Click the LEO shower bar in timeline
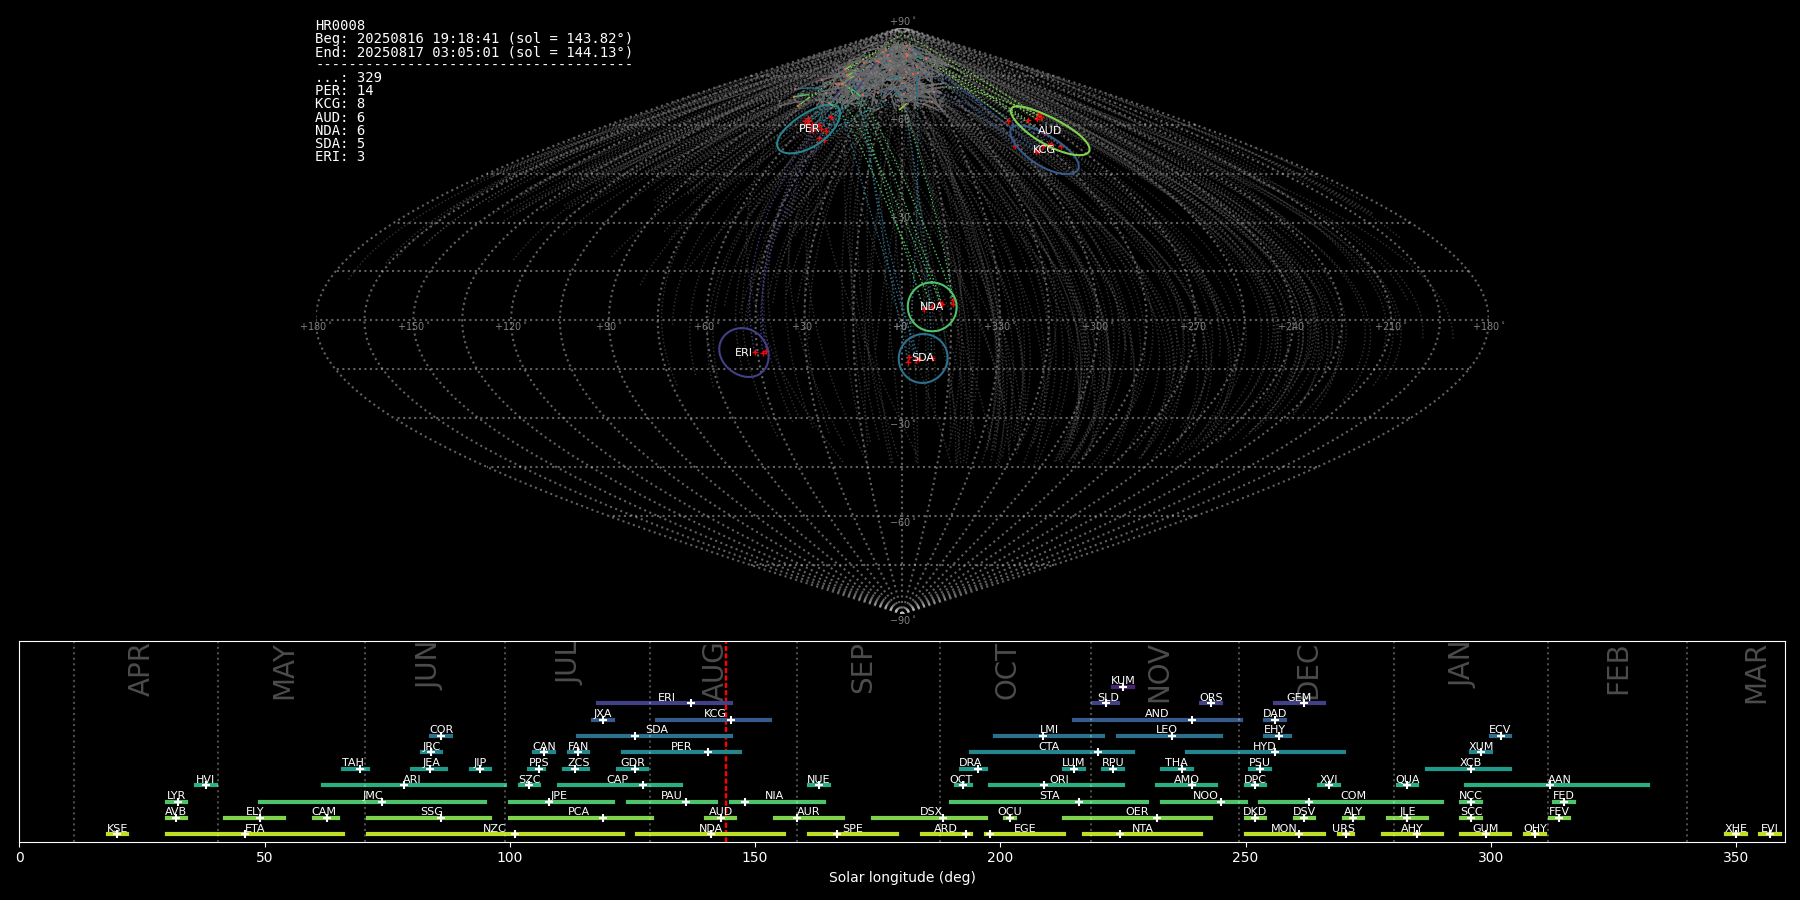1800x900 pixels. click(x=1169, y=736)
